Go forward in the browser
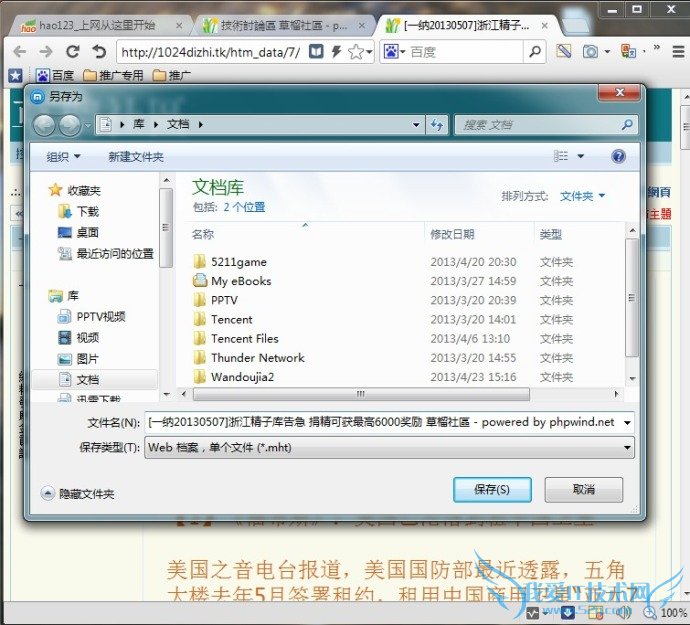Viewport: 690px width, 625px height. (46, 52)
